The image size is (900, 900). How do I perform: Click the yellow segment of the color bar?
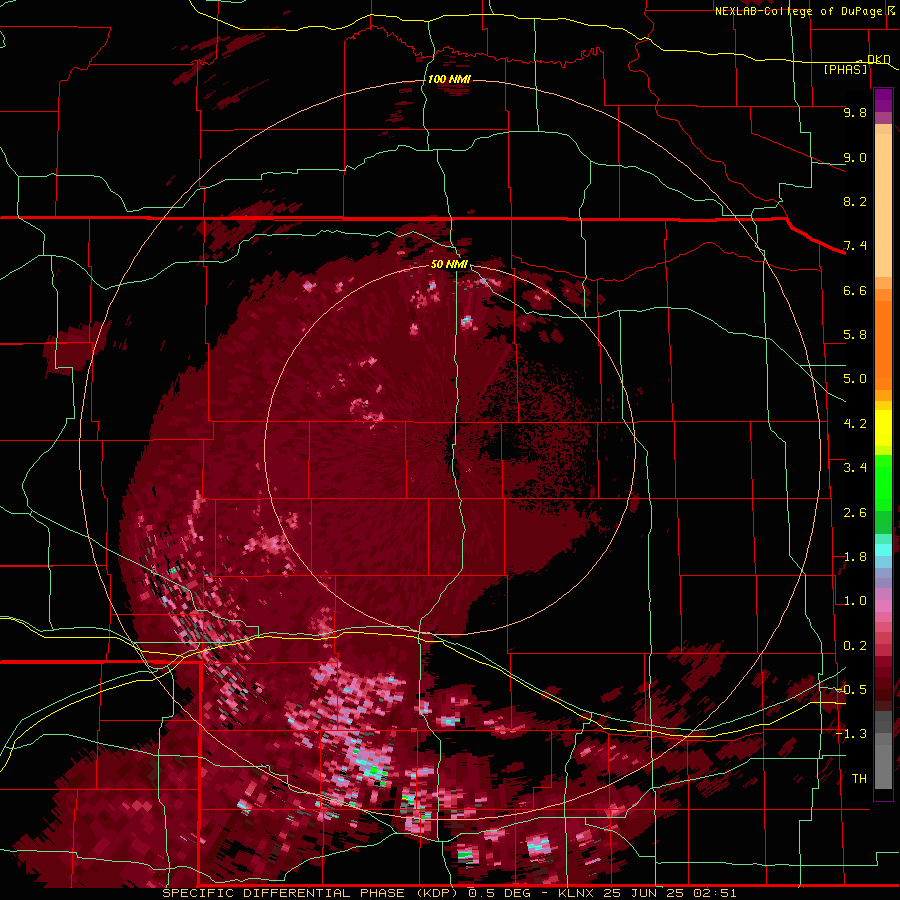tap(883, 428)
